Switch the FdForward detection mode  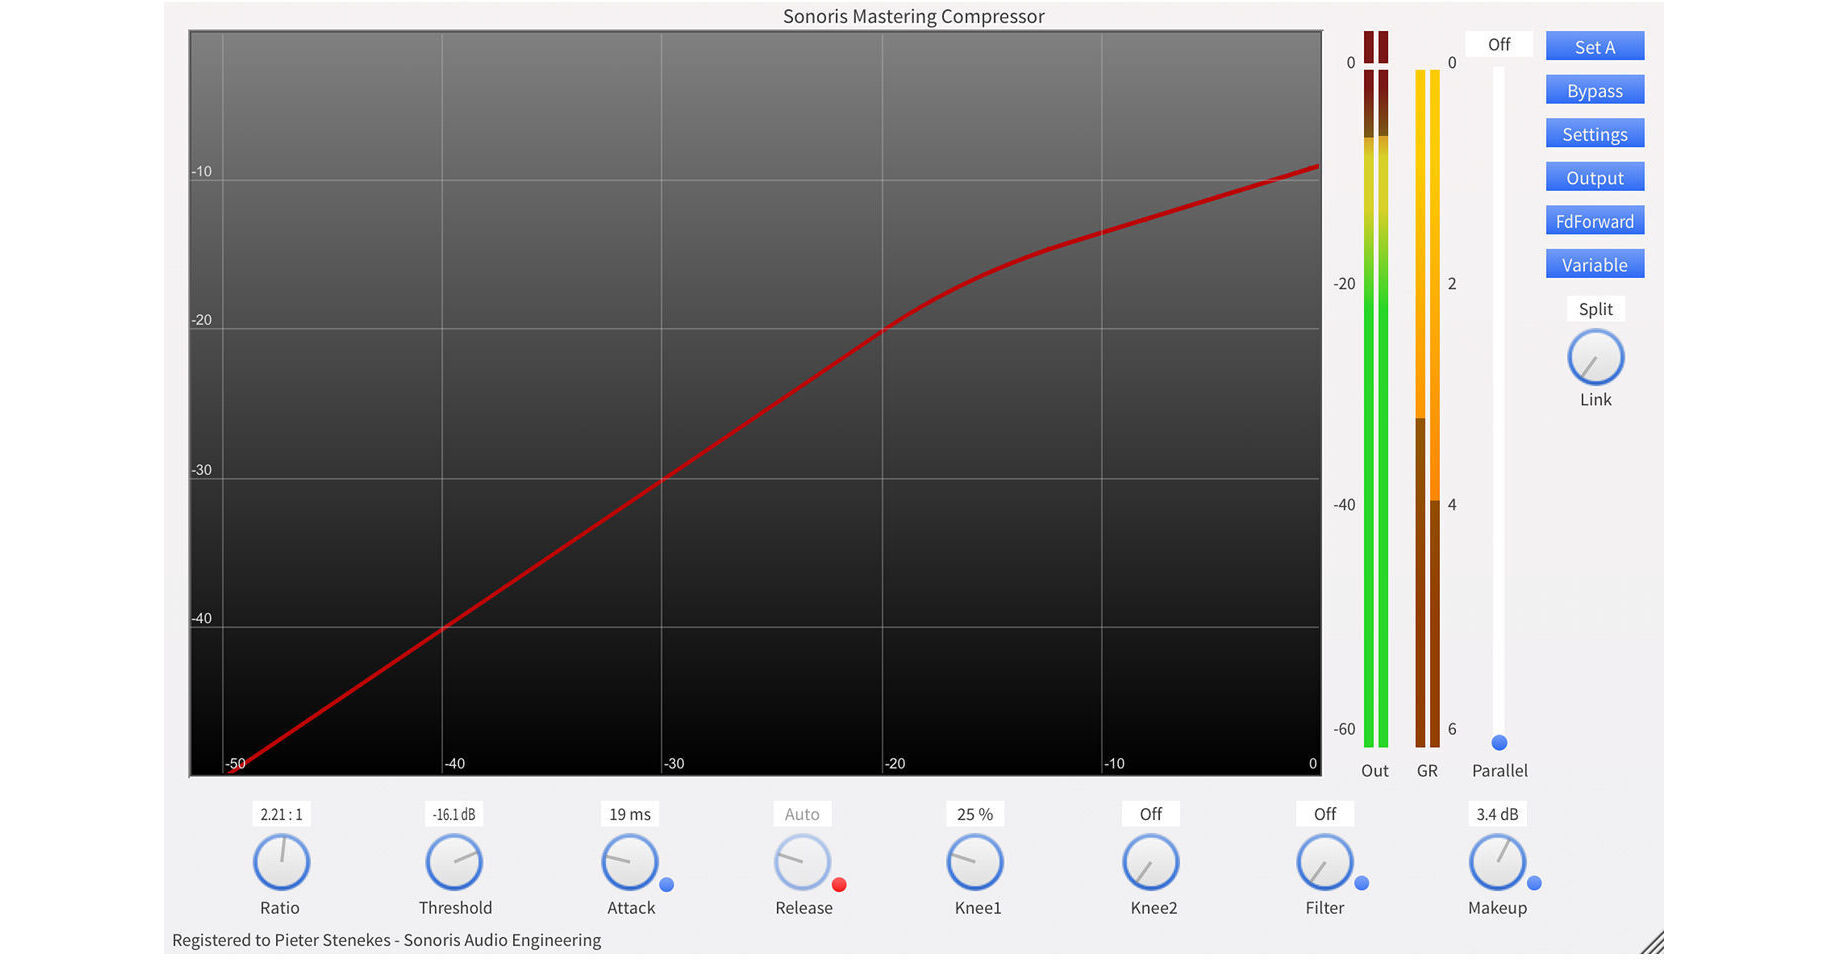pos(1594,220)
